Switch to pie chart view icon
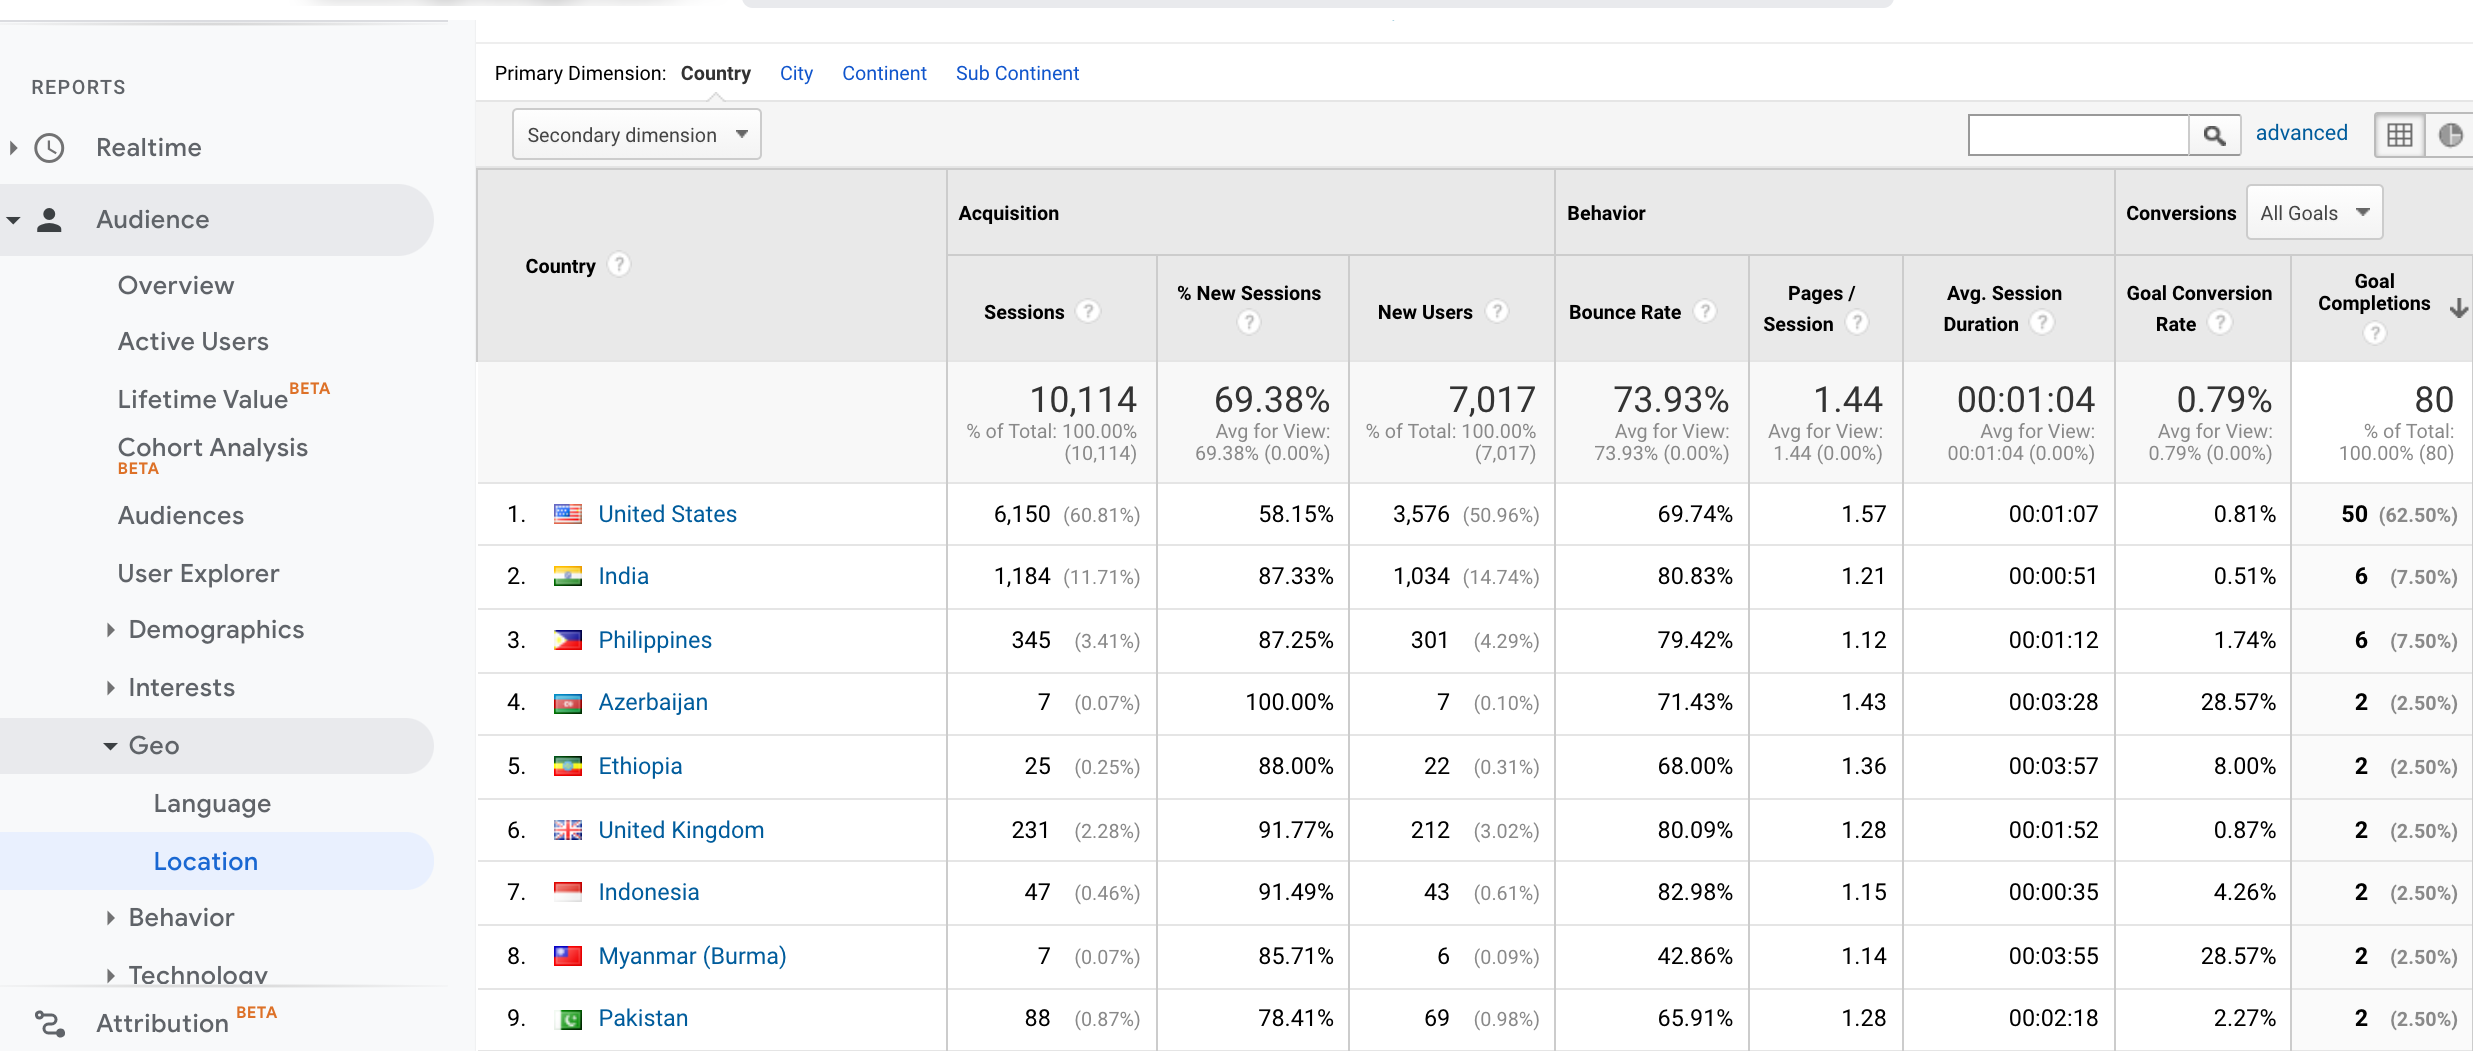 pyautogui.click(x=2450, y=135)
